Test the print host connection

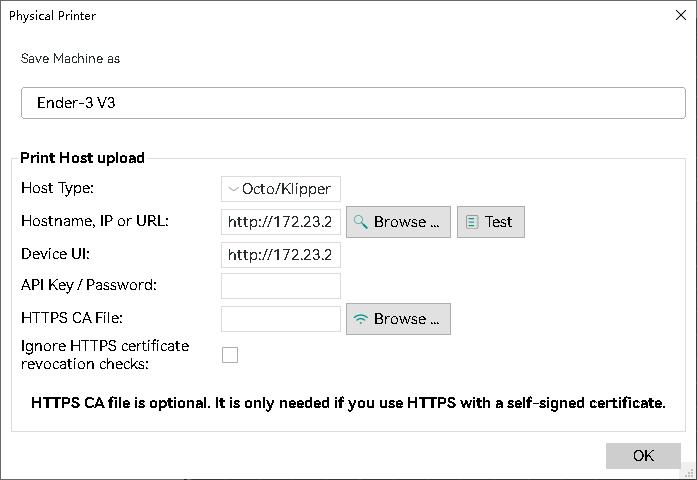[x=491, y=222]
